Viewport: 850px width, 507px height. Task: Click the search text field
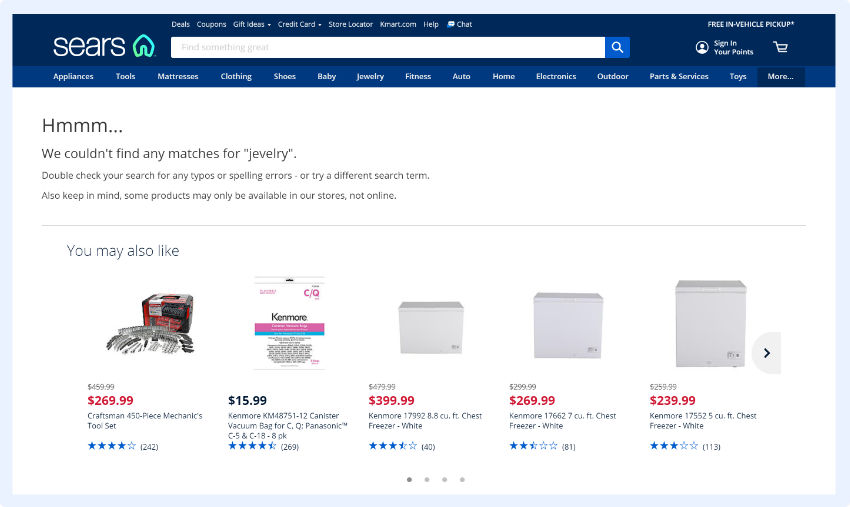tap(387, 47)
